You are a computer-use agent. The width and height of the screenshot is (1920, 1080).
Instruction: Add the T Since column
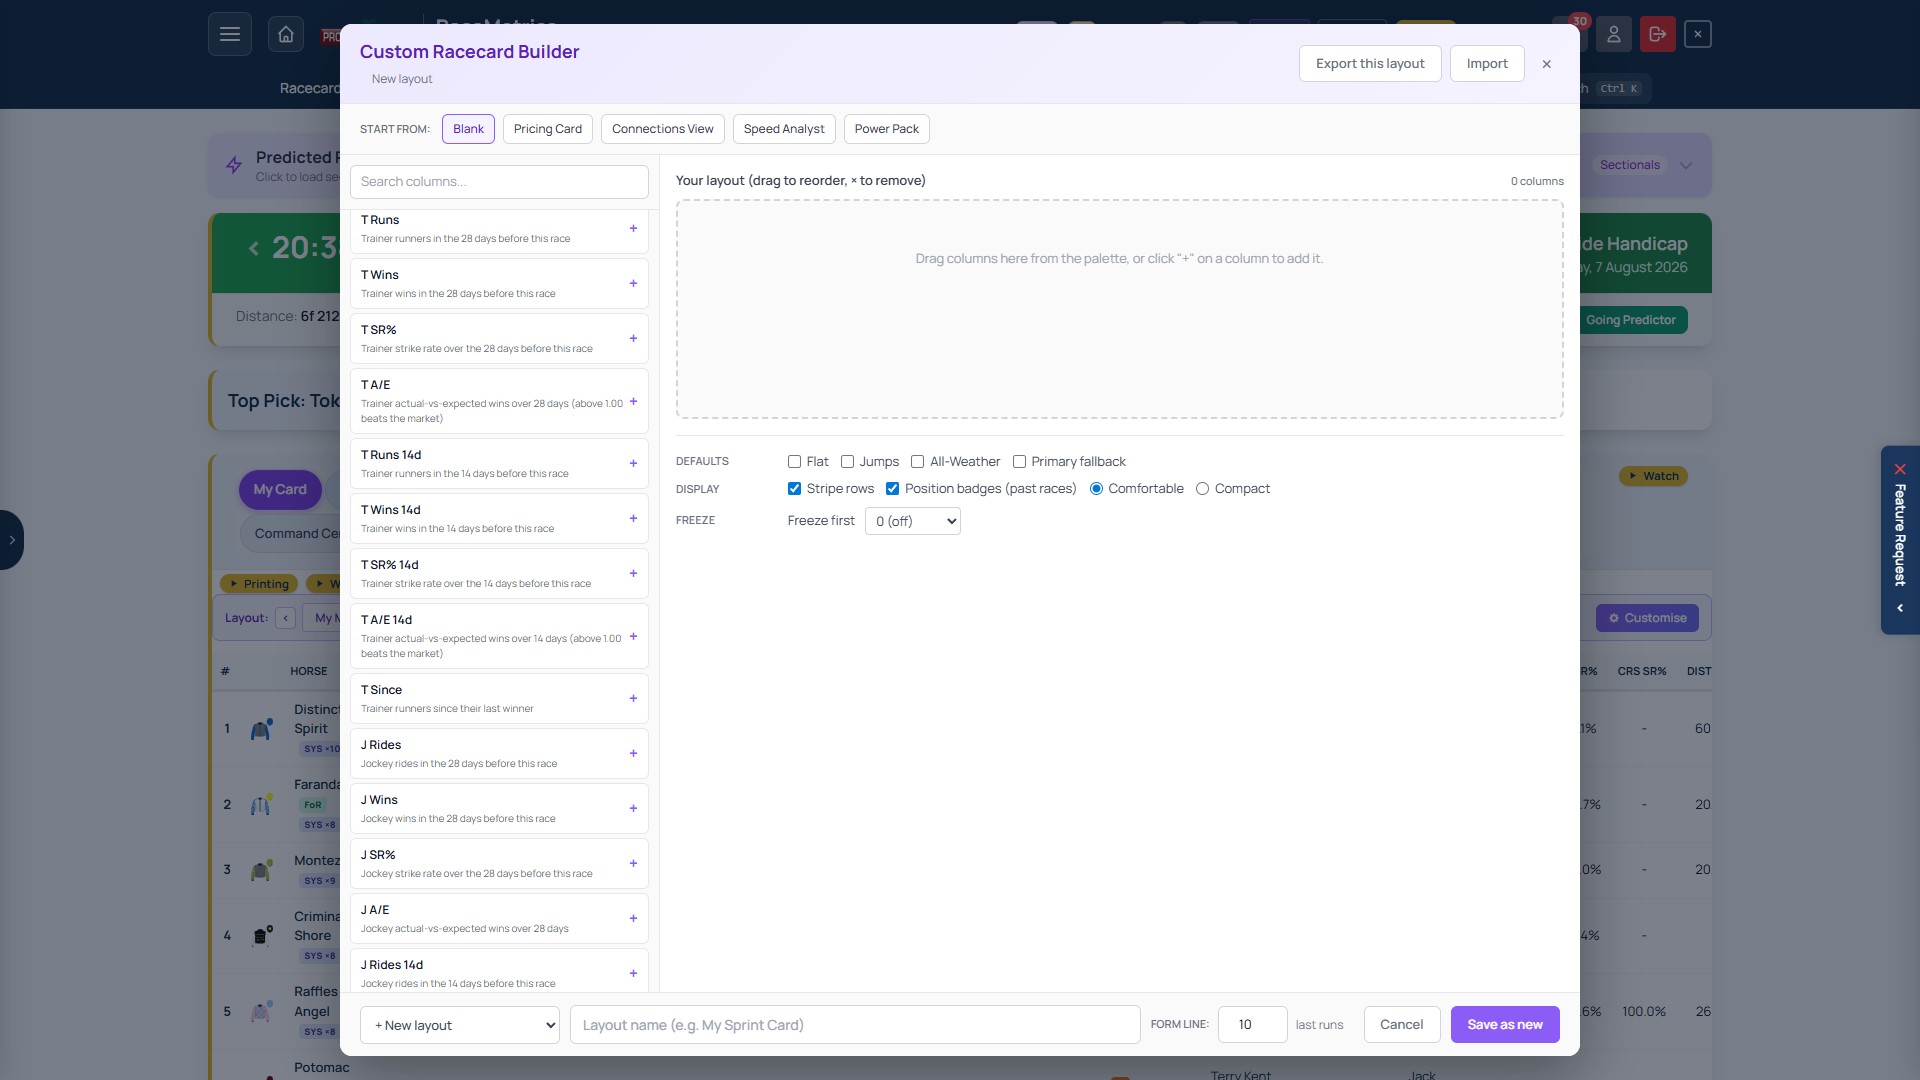[633, 699]
